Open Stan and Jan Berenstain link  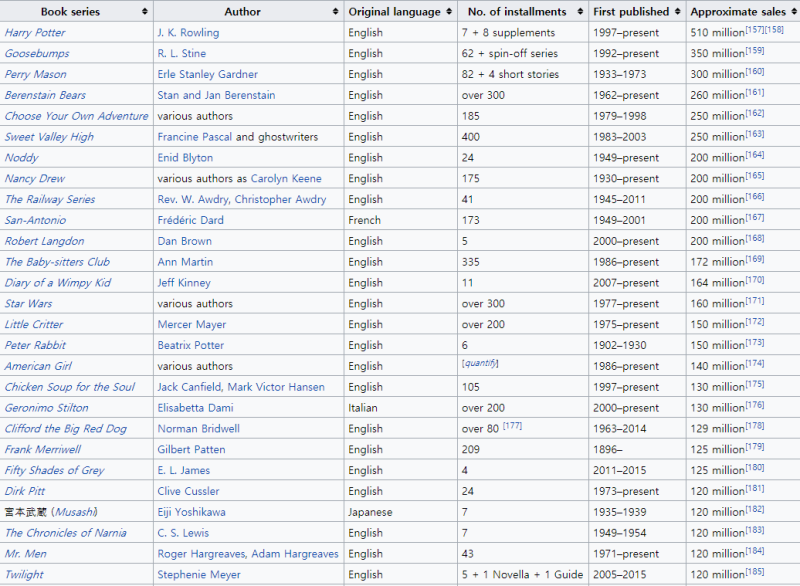tap(216, 95)
